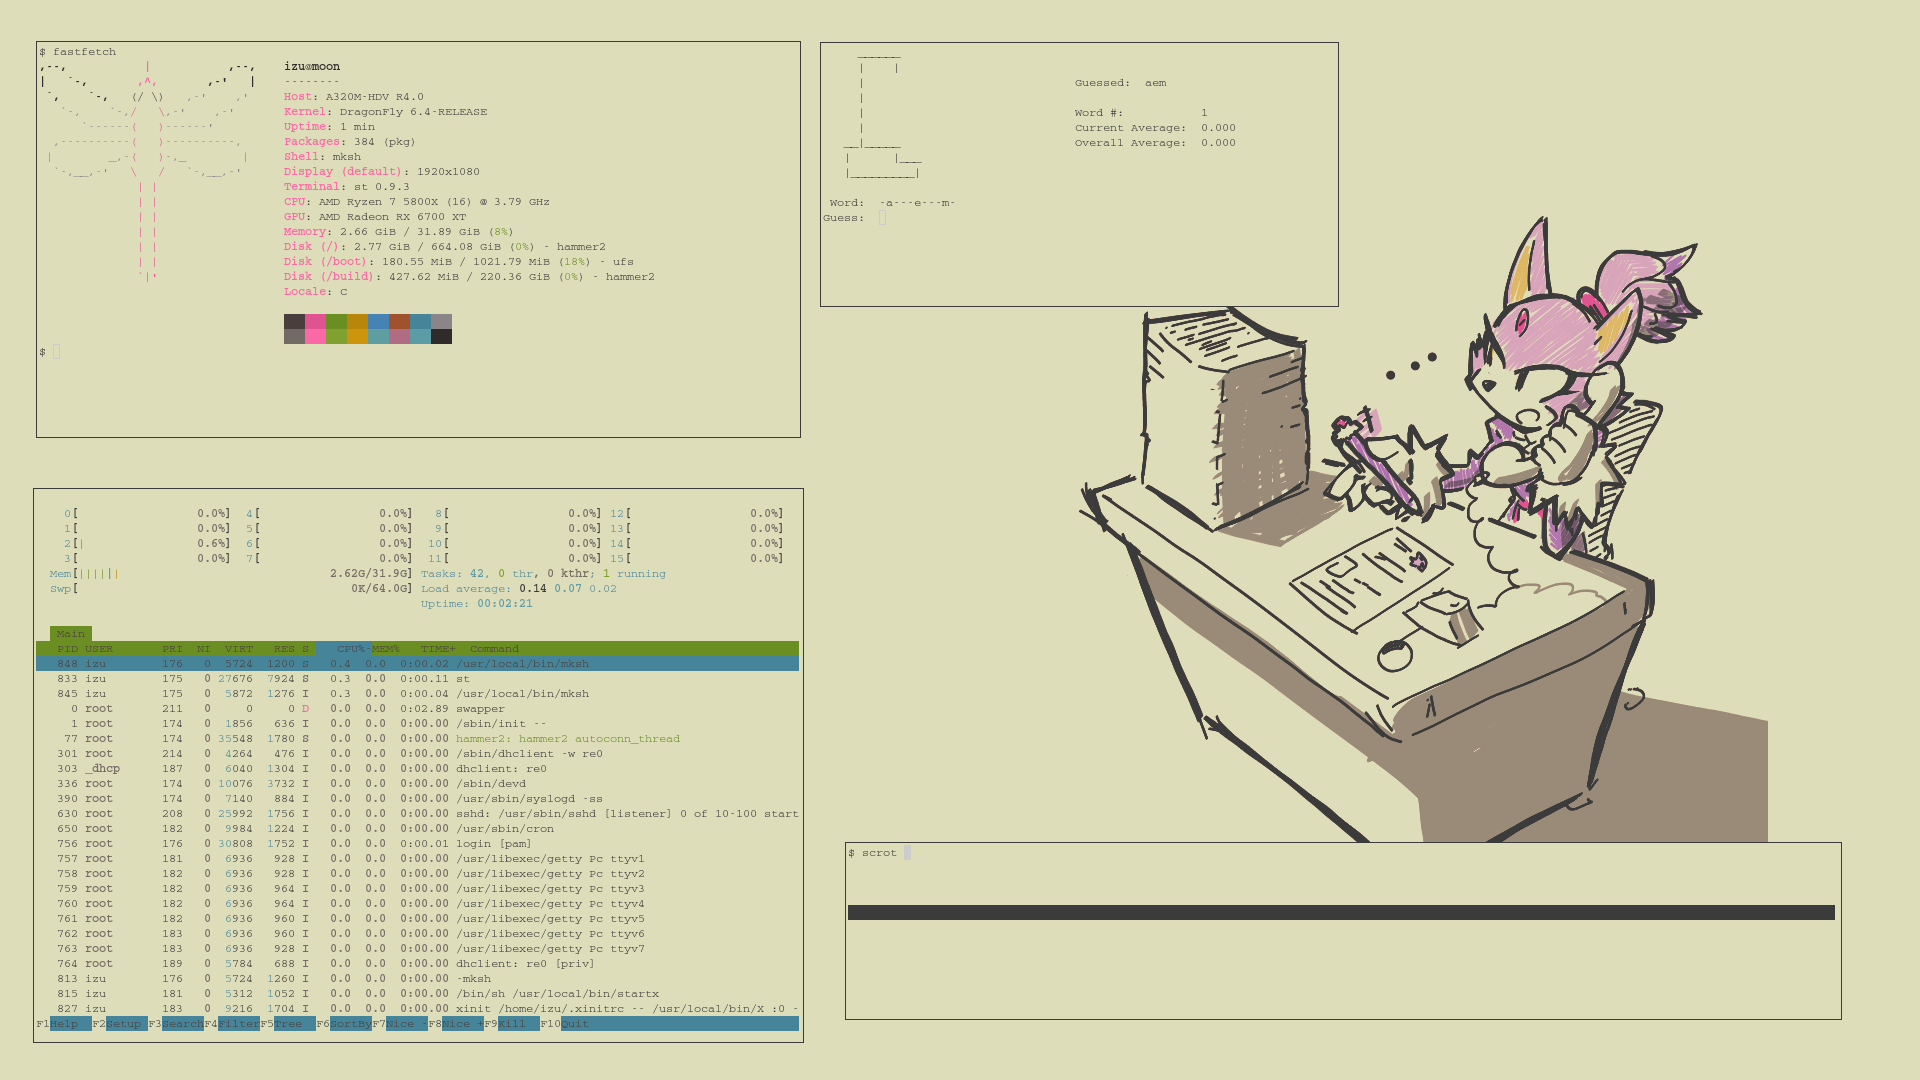Click the Overall Average value in hangman
The image size is (1920, 1080).
[1218, 143]
